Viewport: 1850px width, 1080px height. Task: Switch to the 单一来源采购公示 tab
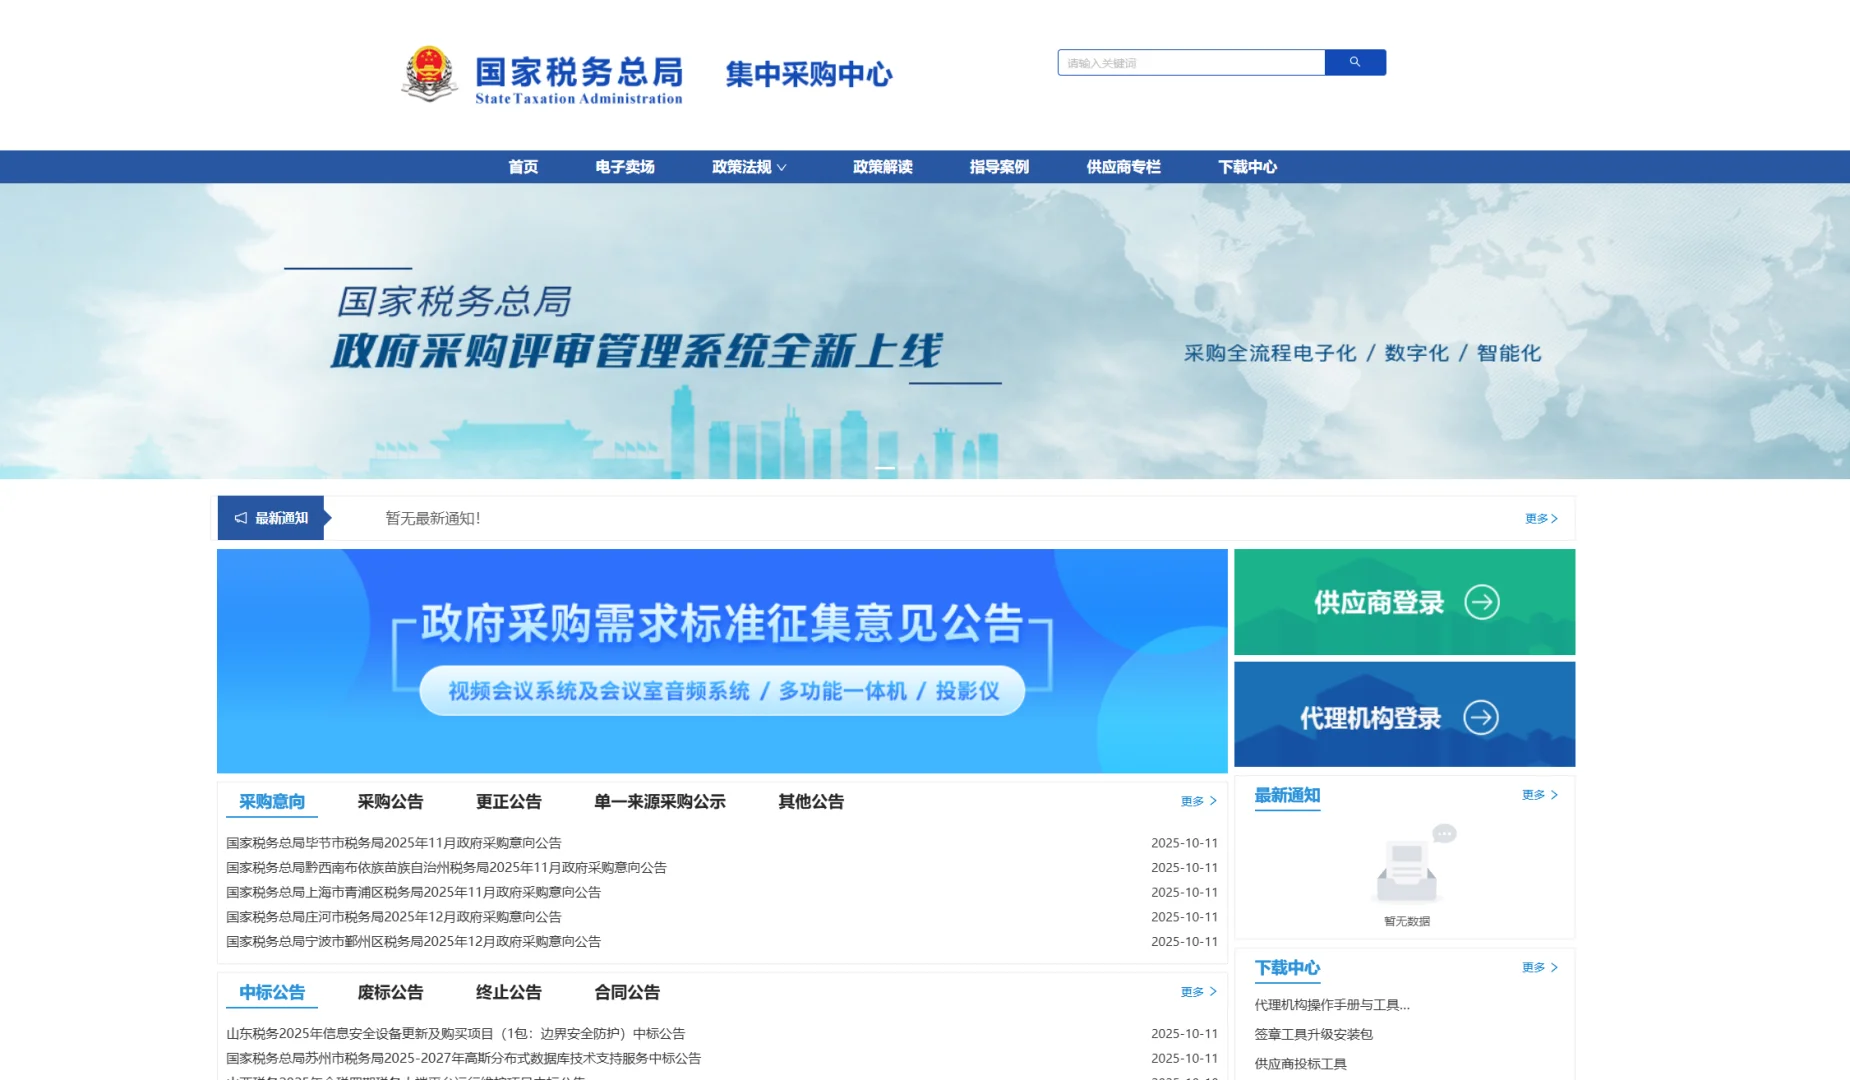pos(660,802)
